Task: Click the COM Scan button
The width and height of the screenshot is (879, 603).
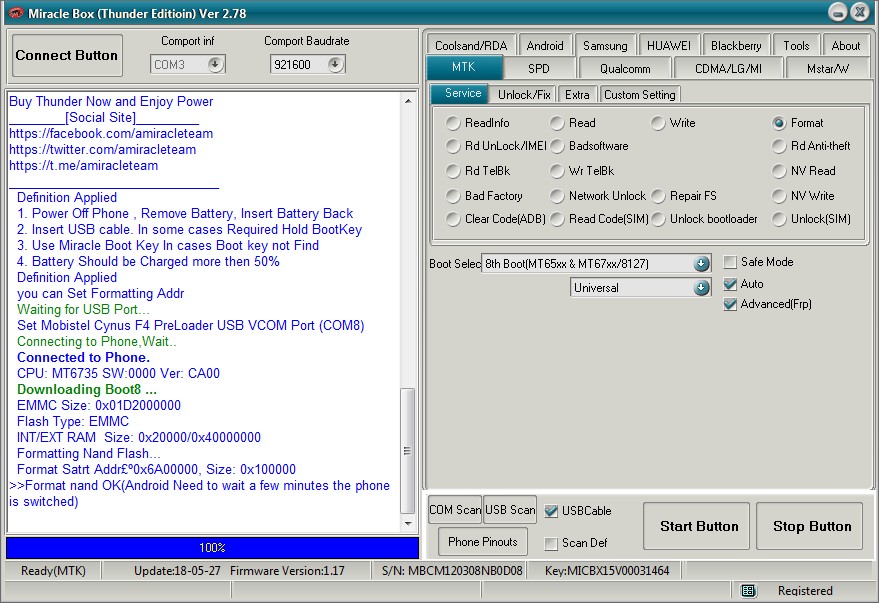Action: 455,510
